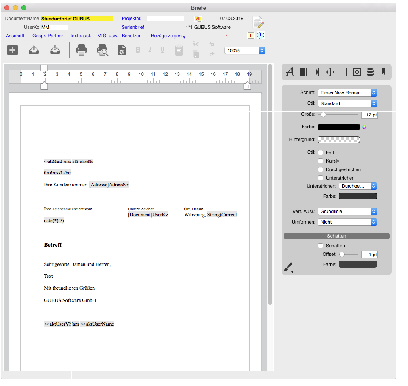Enable the shadow checkbox under Schatten

321,246
